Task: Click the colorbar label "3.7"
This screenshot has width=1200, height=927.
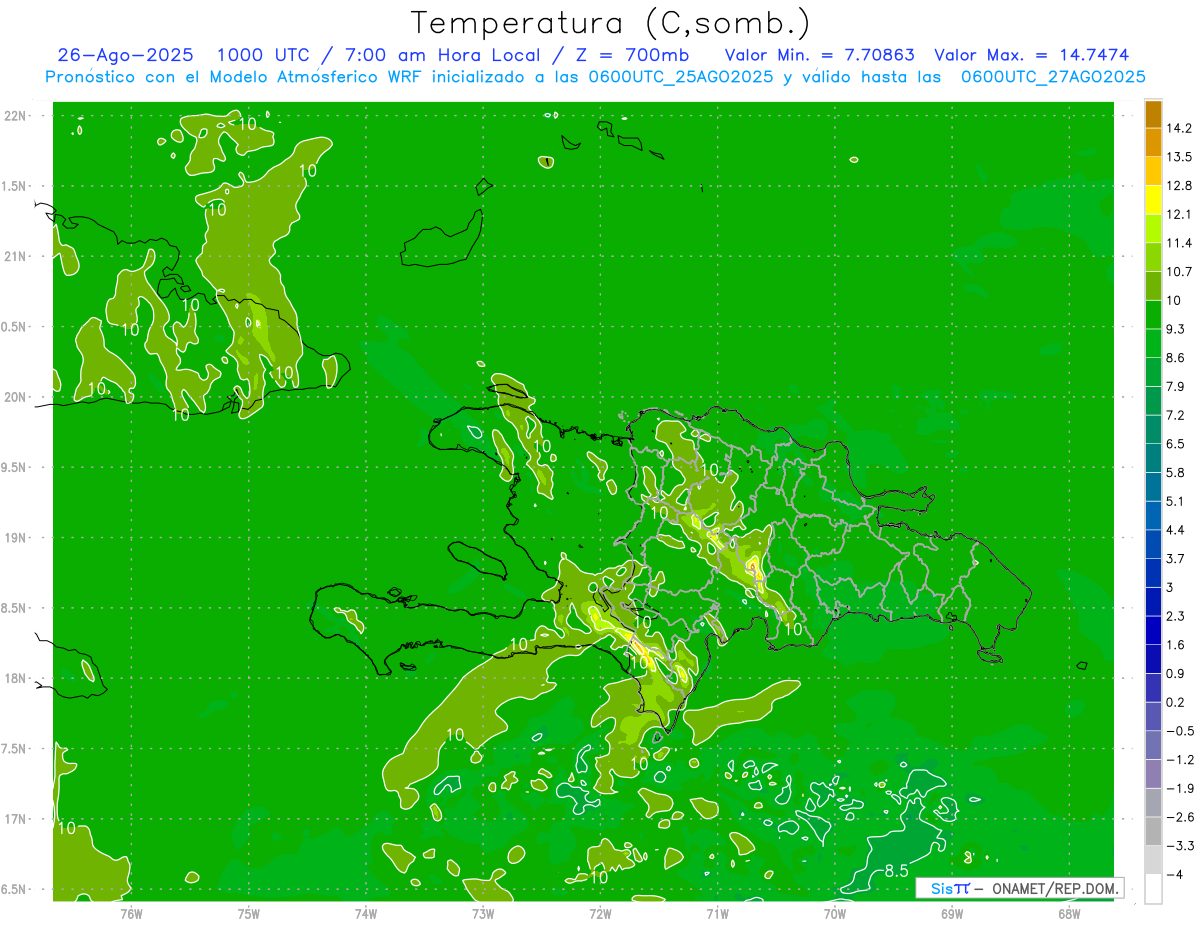Action: 1176,559
